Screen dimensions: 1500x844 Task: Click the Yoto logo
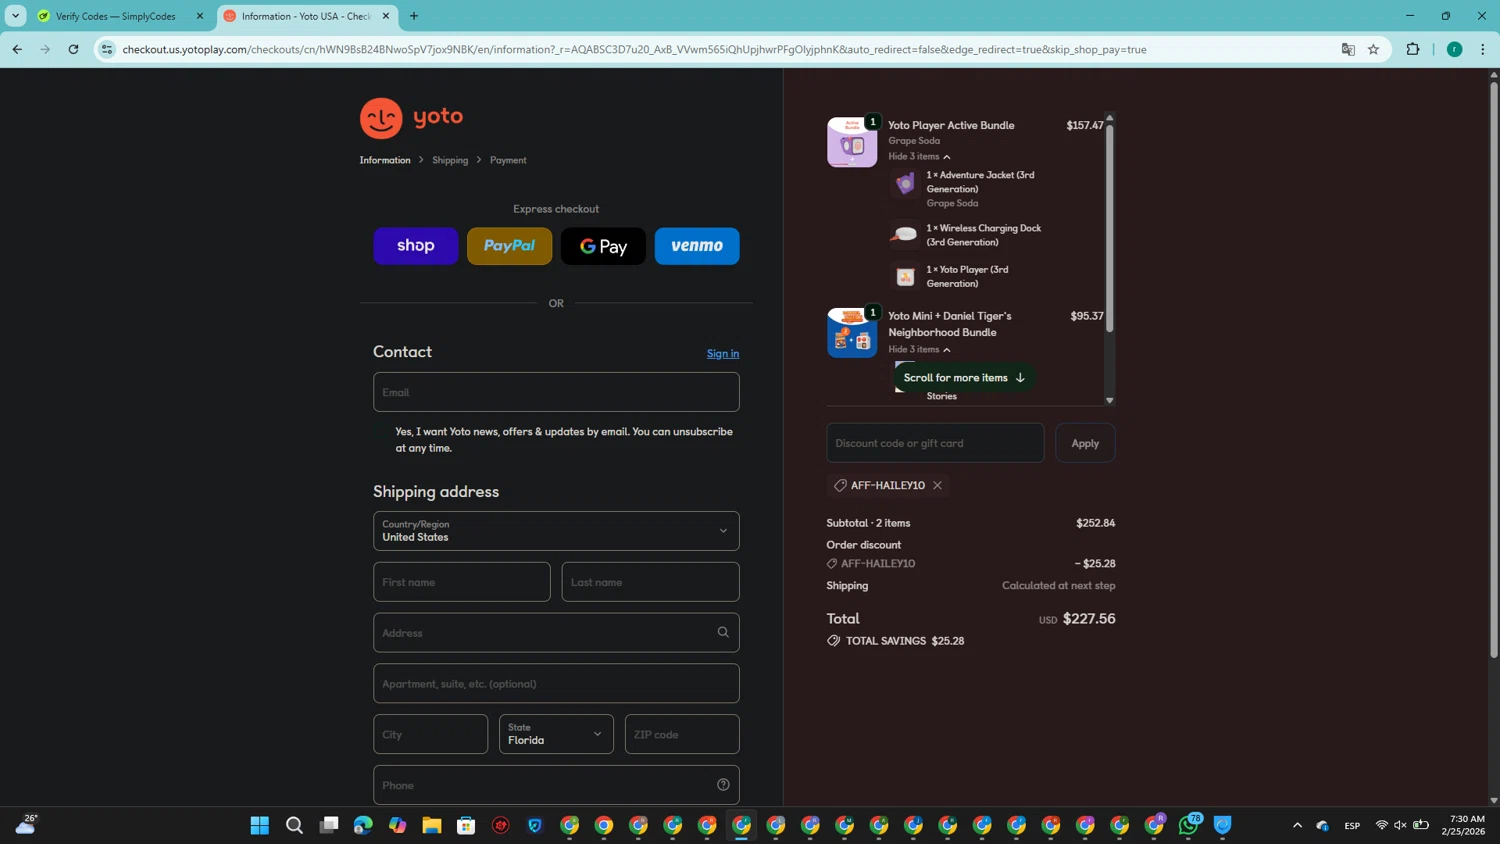tap(411, 118)
